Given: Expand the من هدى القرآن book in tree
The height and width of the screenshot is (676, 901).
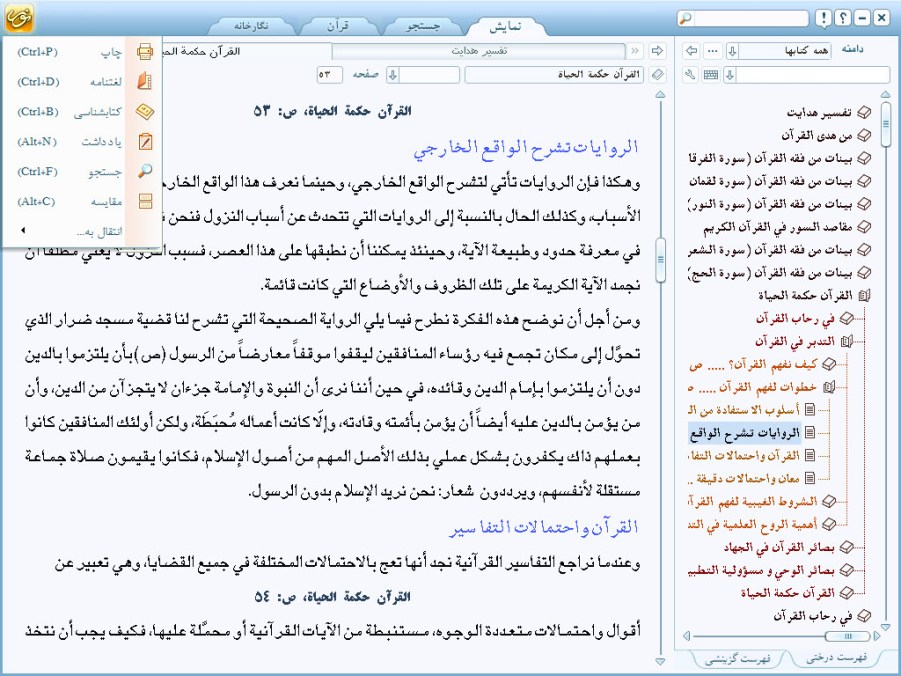Looking at the screenshot, I should point(864,135).
